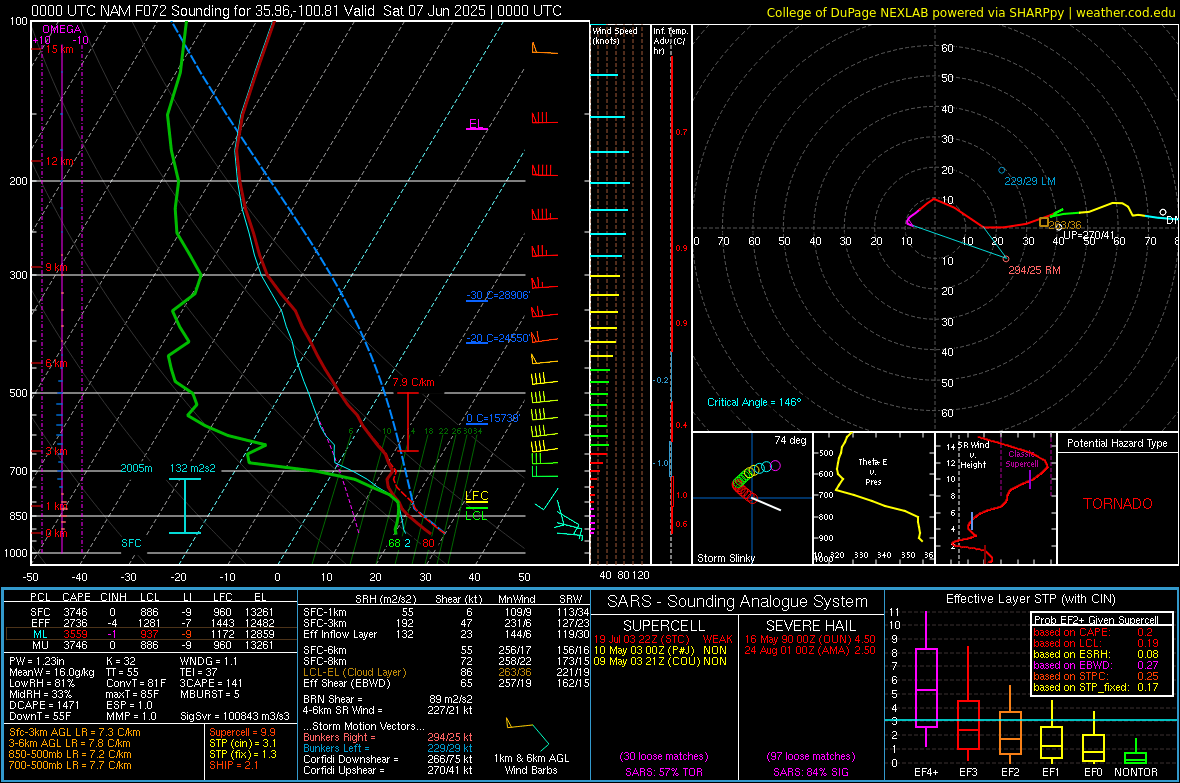
Task: Select the 10 May 03 00Z (P#J) NON match
Action: [x=661, y=650]
